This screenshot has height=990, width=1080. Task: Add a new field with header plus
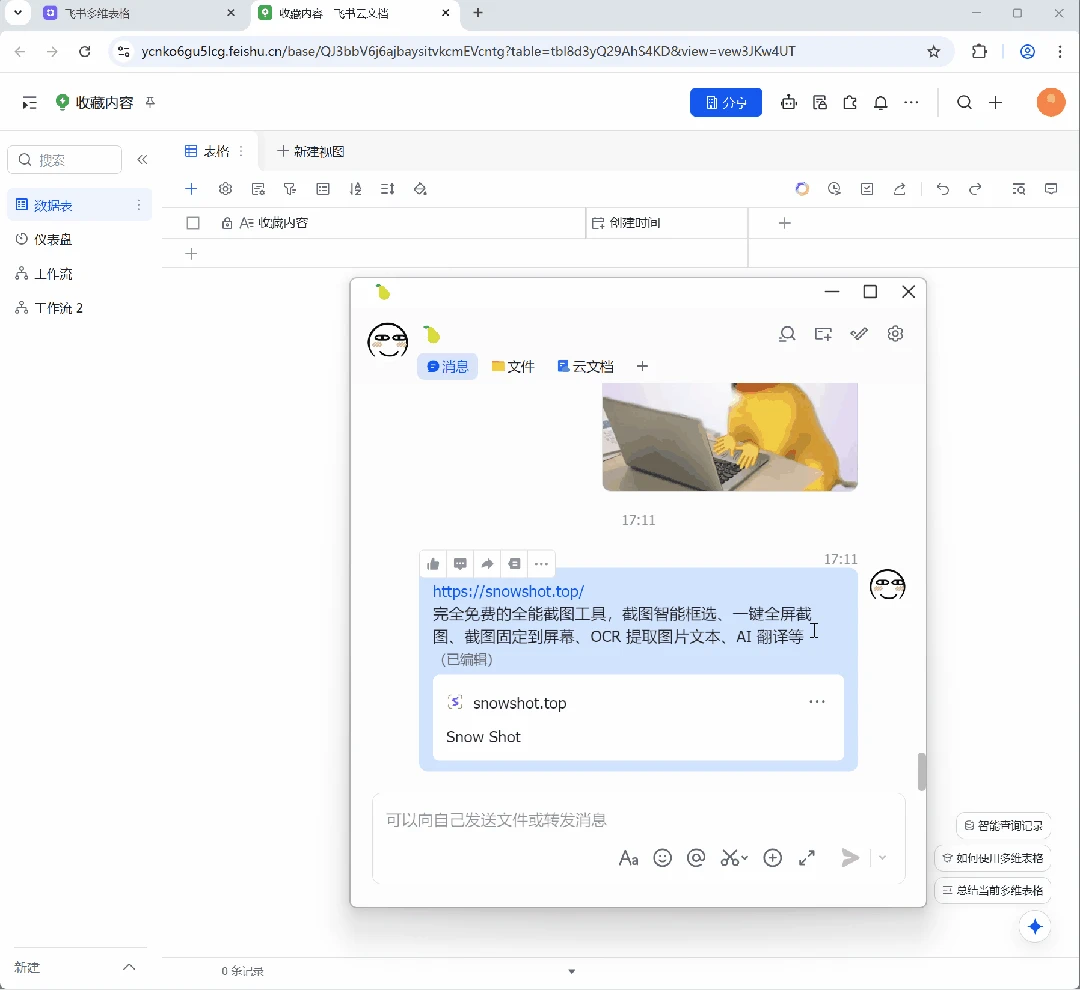point(785,223)
